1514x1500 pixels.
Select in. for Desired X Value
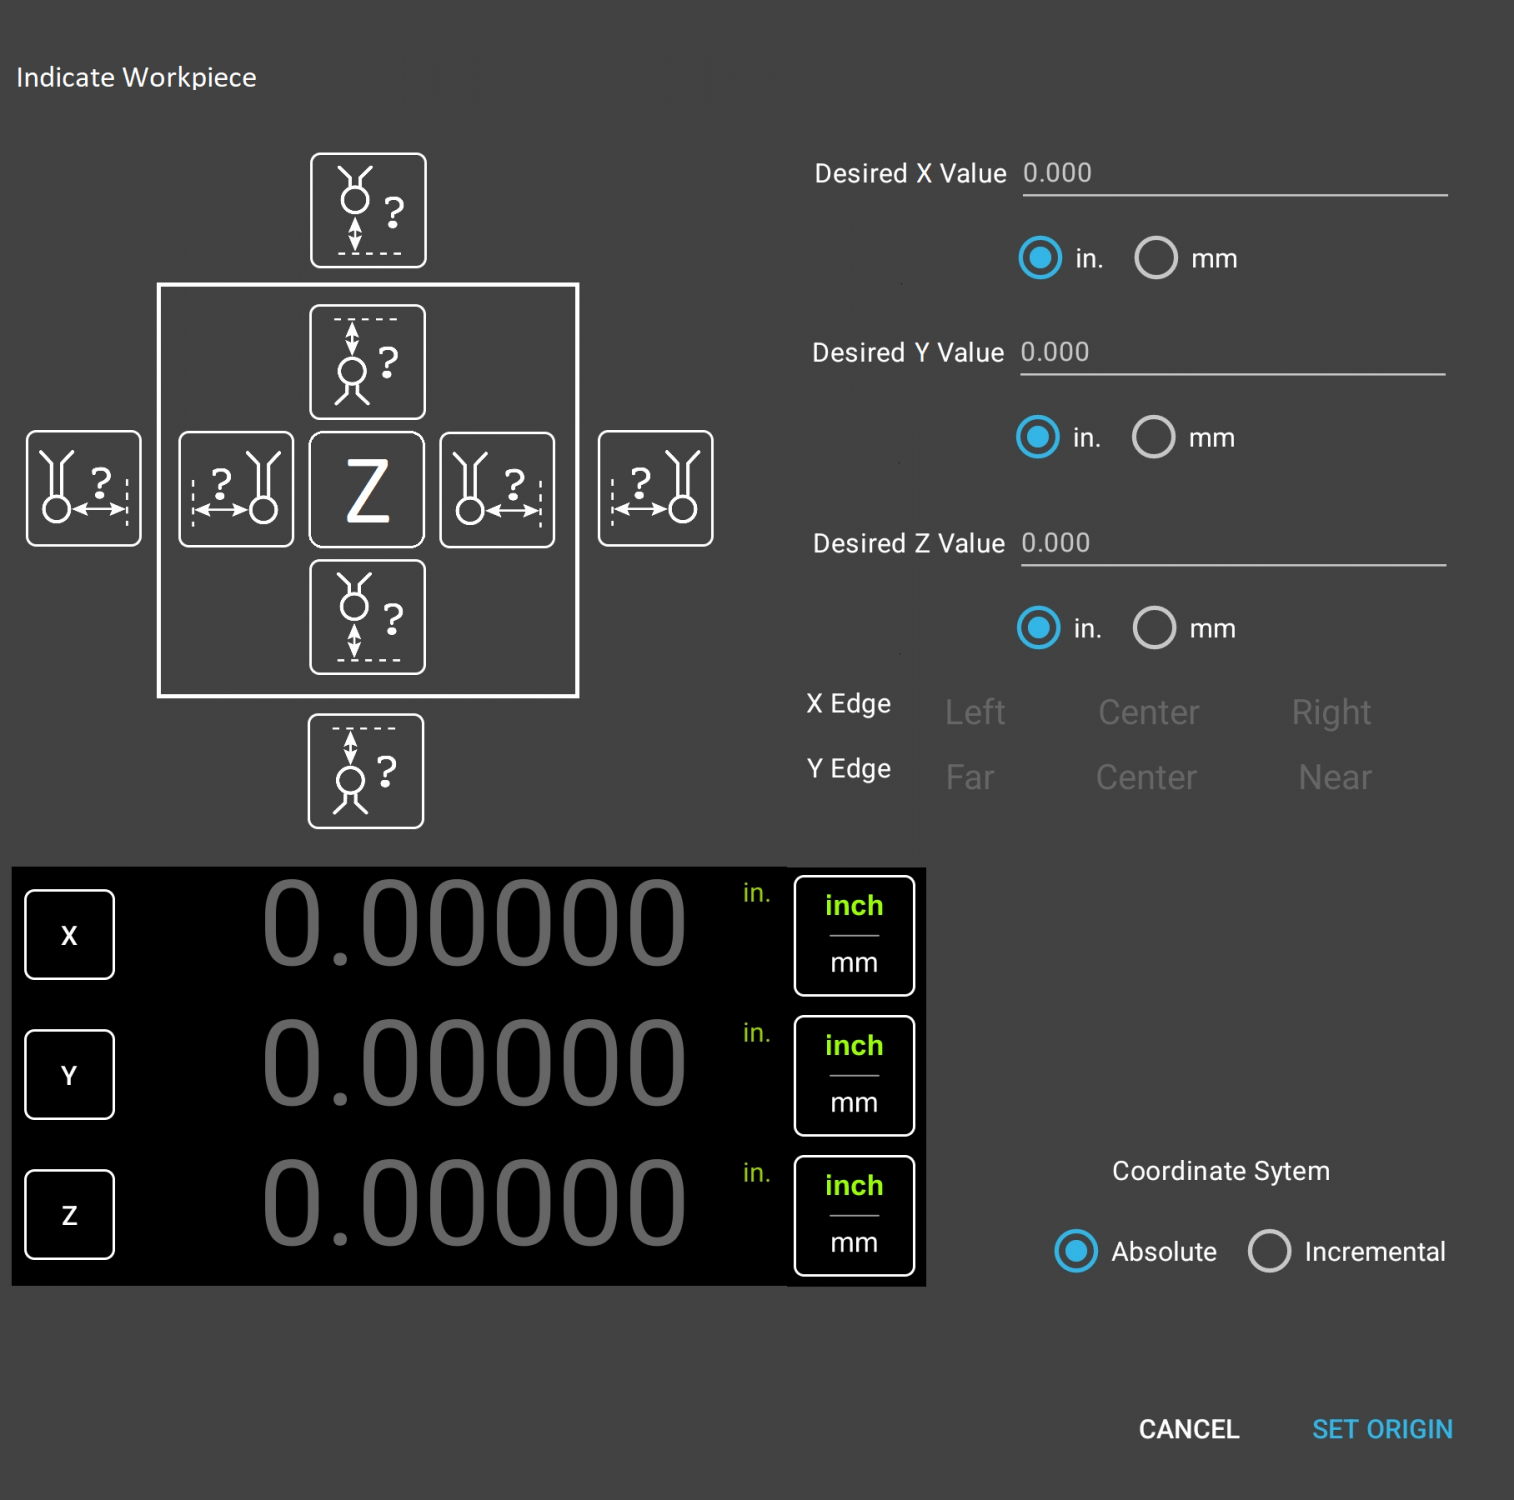(1040, 258)
